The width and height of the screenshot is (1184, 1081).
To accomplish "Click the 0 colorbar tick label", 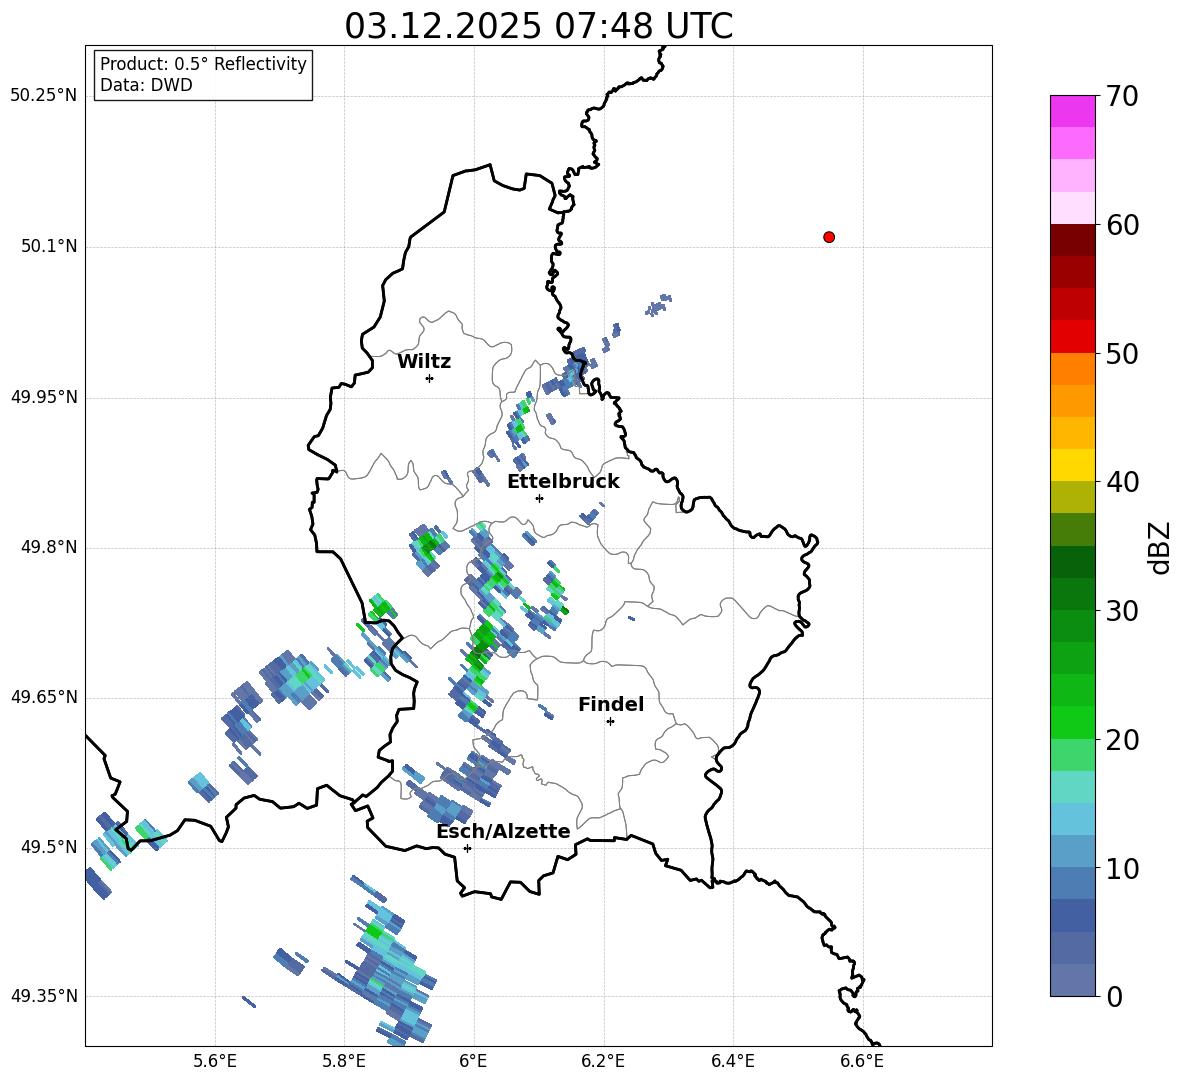I will click(1114, 997).
